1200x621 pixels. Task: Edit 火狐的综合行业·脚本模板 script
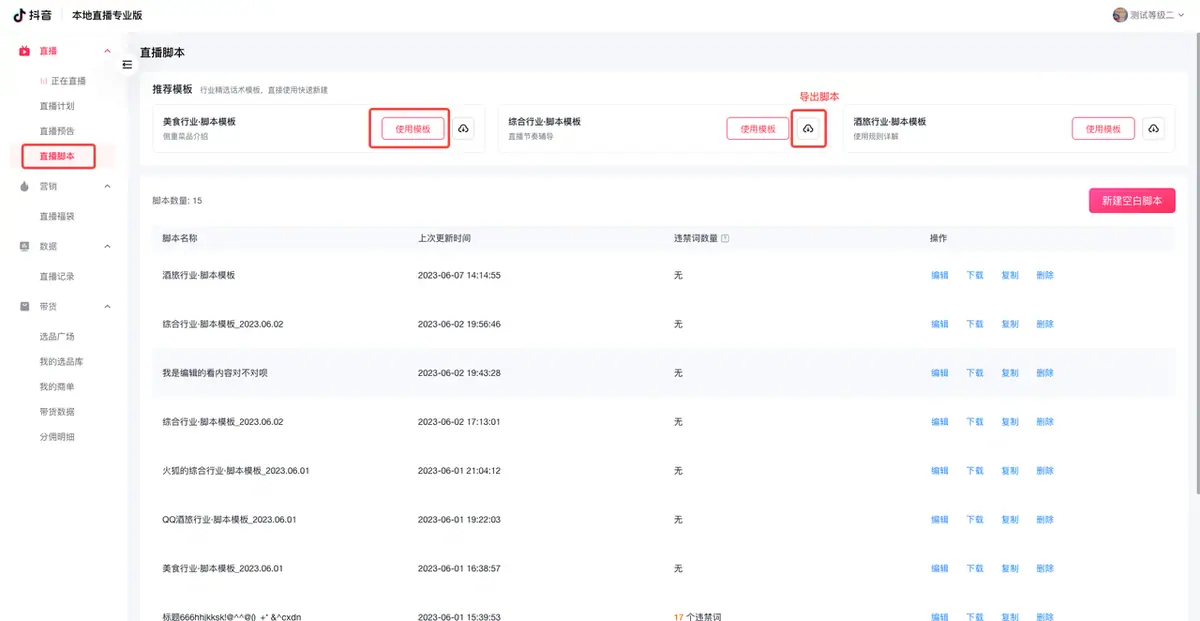coord(940,471)
